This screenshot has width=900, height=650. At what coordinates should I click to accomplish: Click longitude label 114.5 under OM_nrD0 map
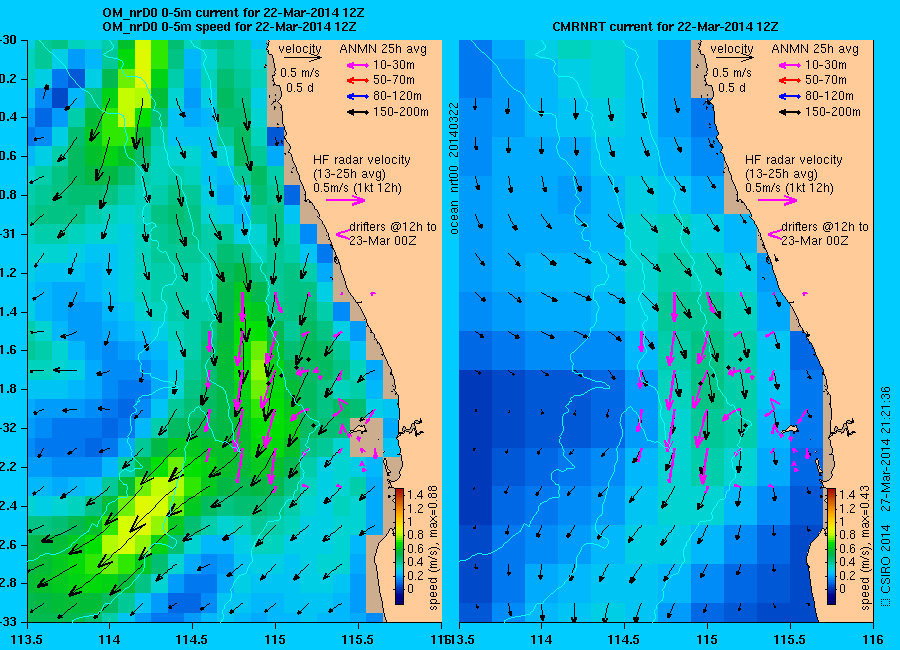[192, 639]
